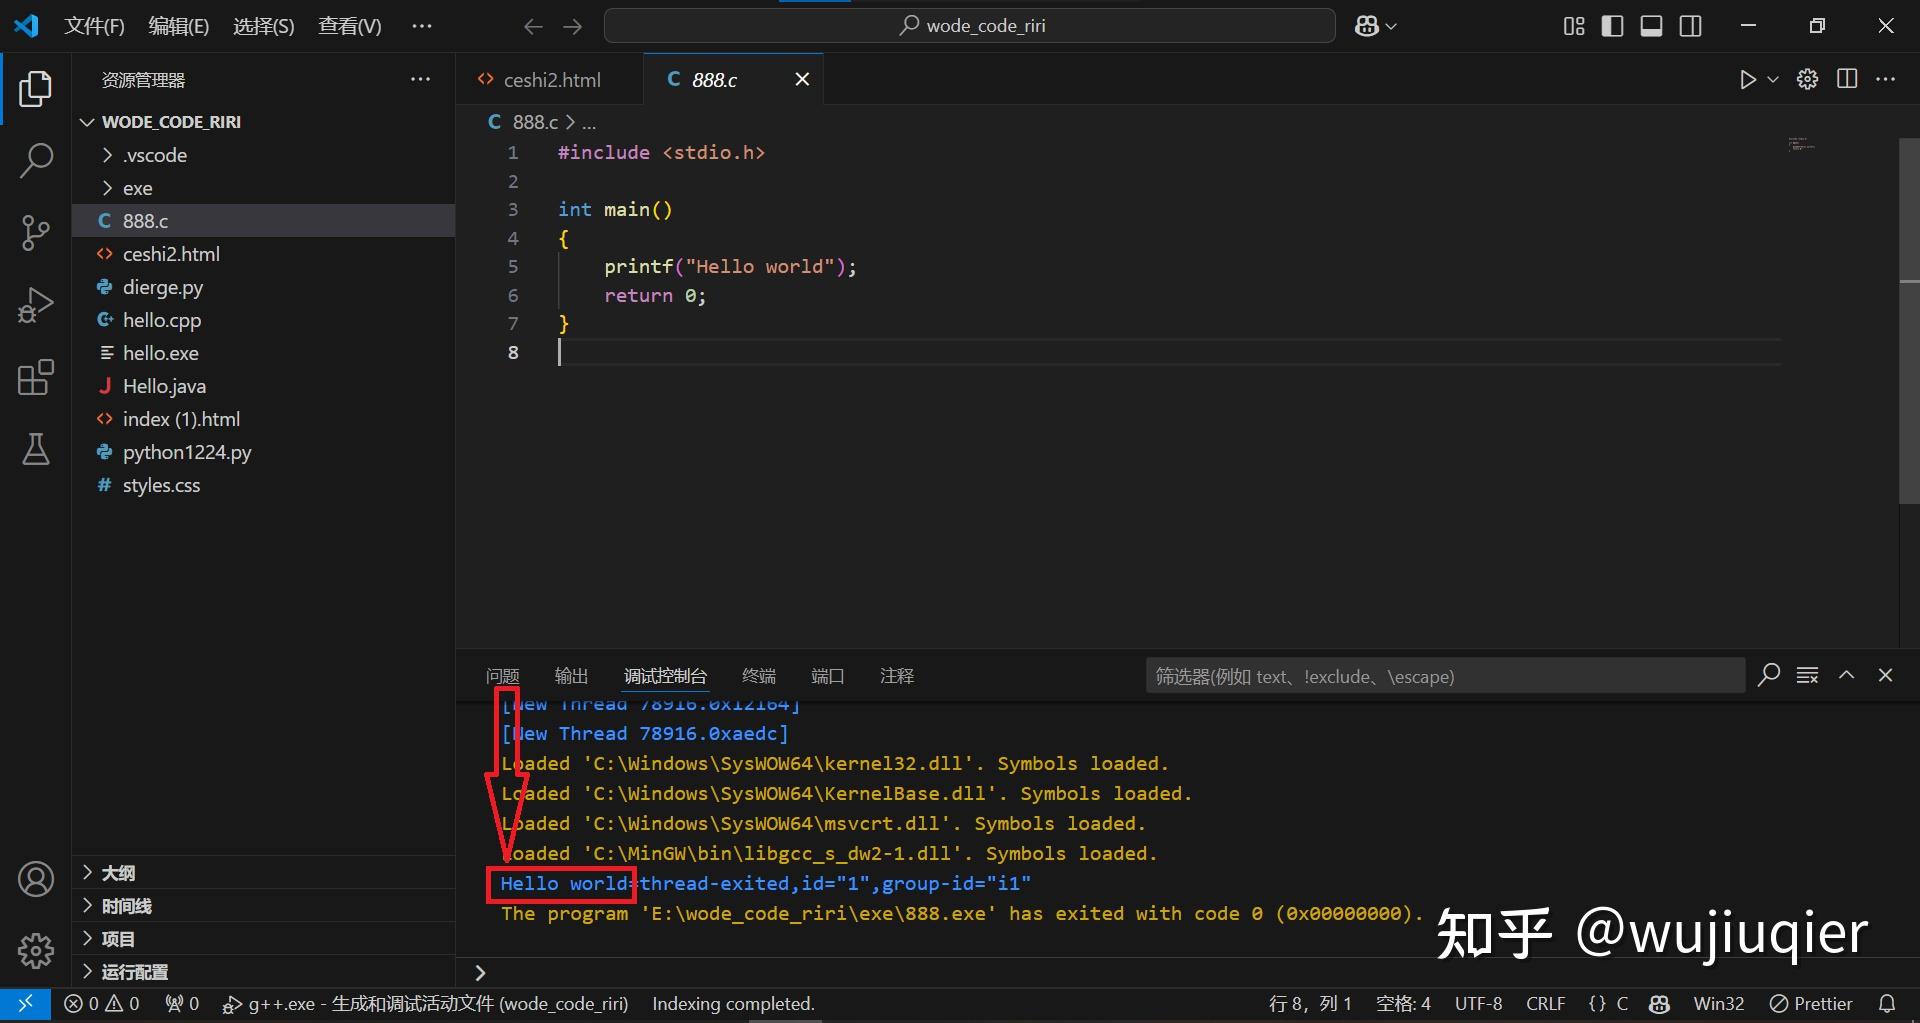
Task: Click the debug console filter input
Action: [x=1445, y=676]
